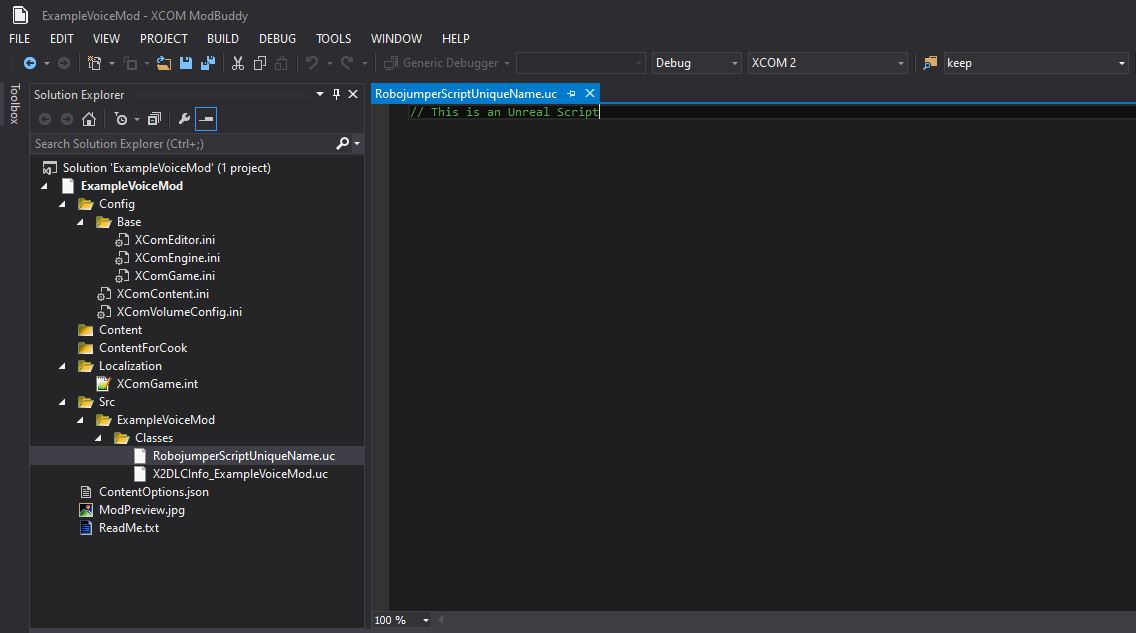The width and height of the screenshot is (1136, 633).
Task: Click the Open File folder icon
Action: (164, 63)
